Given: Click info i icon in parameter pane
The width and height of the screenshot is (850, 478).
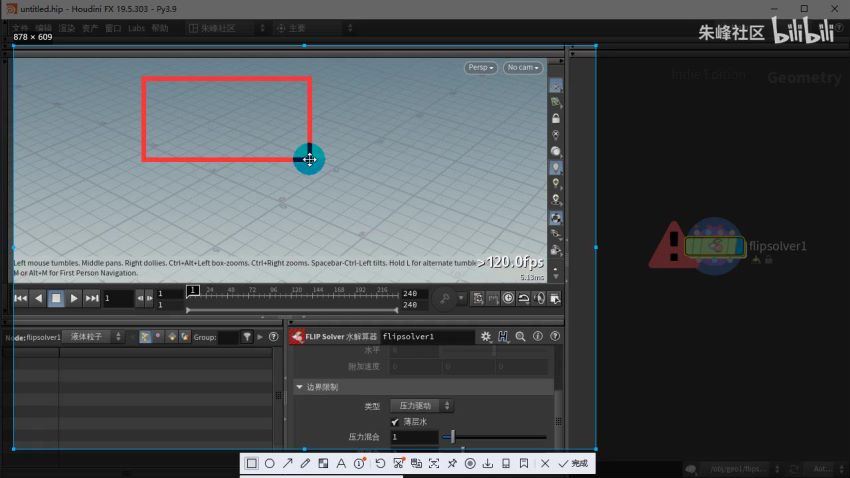Looking at the screenshot, I should pos(538,337).
